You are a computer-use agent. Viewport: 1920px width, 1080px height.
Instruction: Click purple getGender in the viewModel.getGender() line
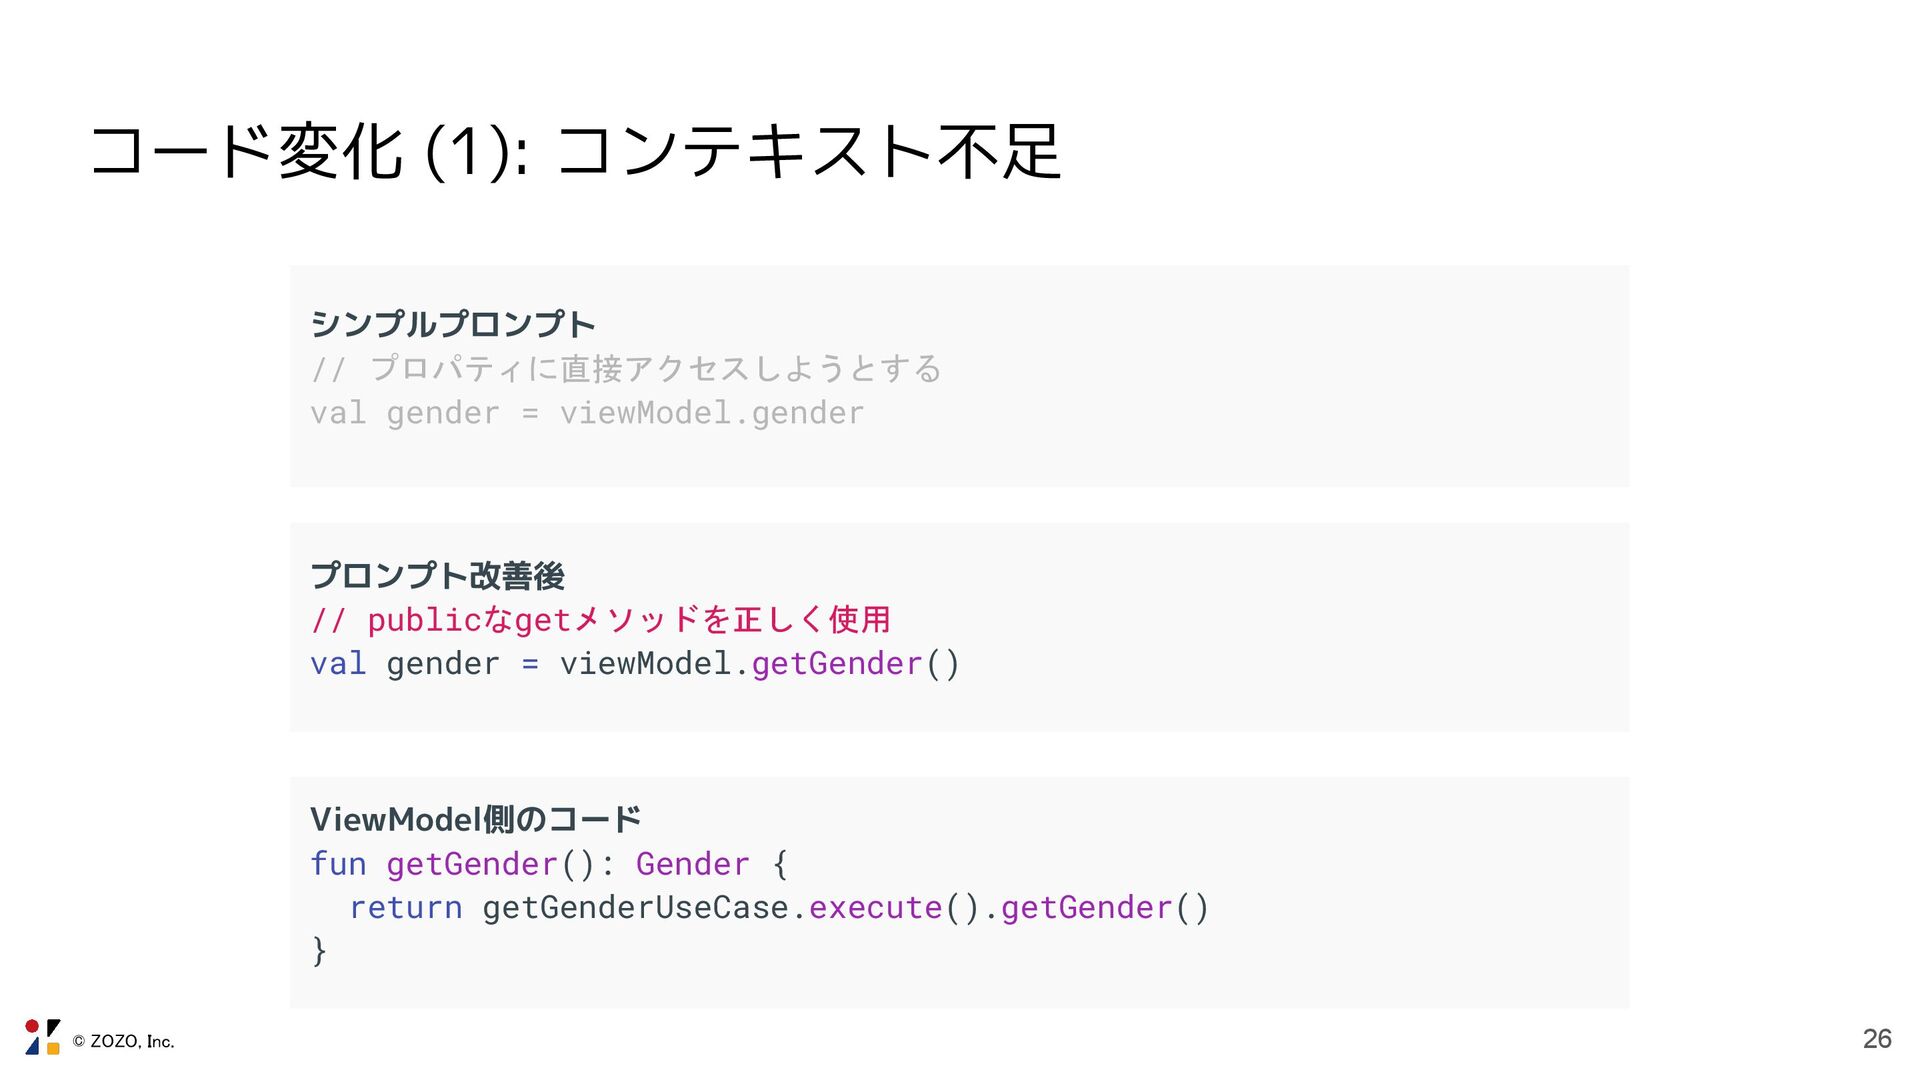(836, 664)
